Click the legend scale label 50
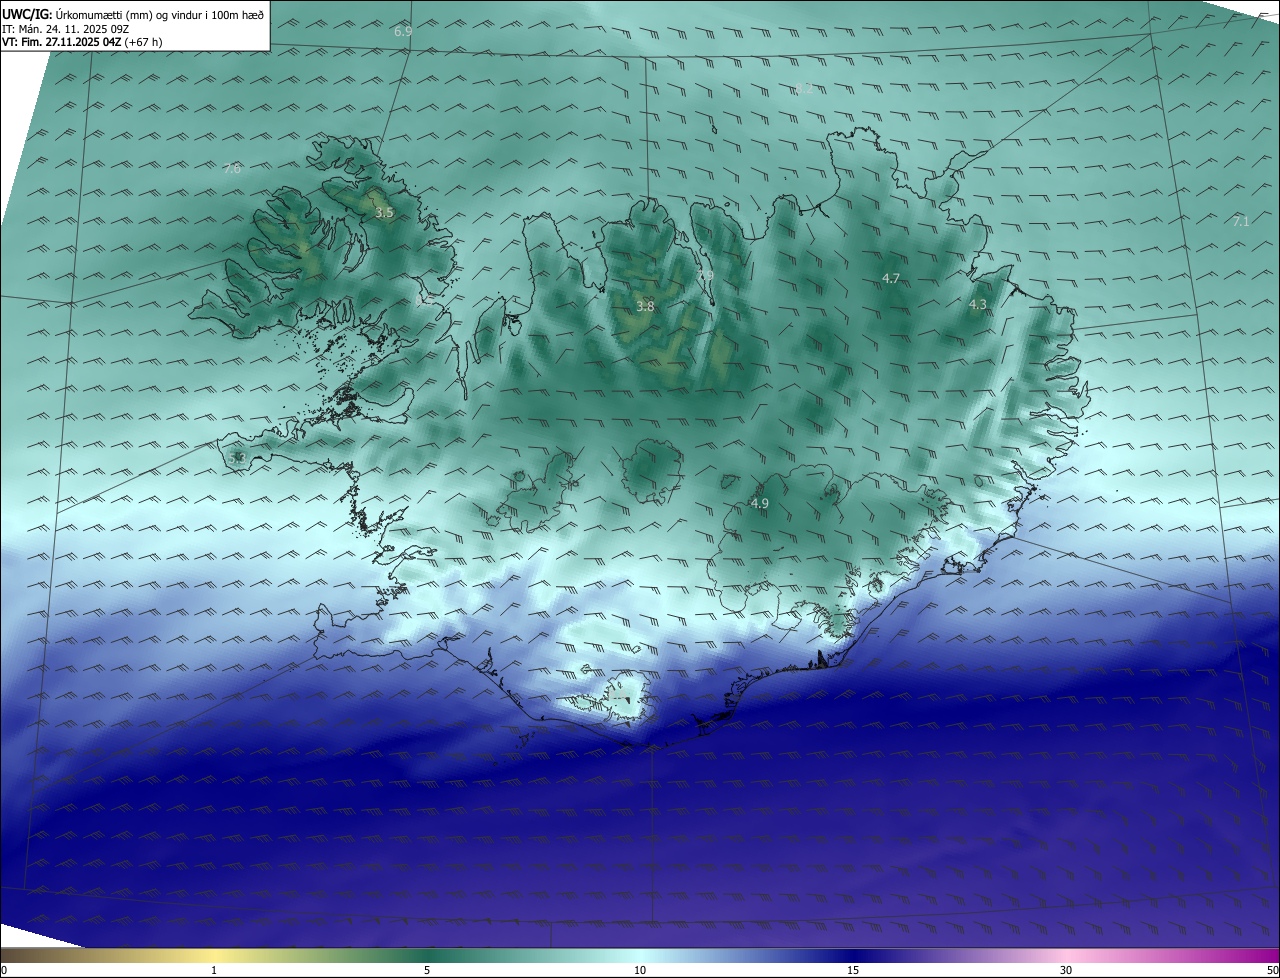 point(1272,970)
